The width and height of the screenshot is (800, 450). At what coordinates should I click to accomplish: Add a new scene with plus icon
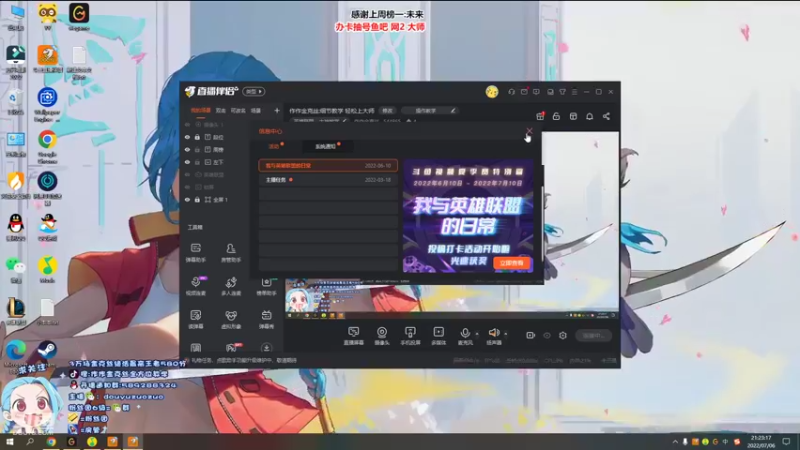pyautogui.click(x=277, y=110)
